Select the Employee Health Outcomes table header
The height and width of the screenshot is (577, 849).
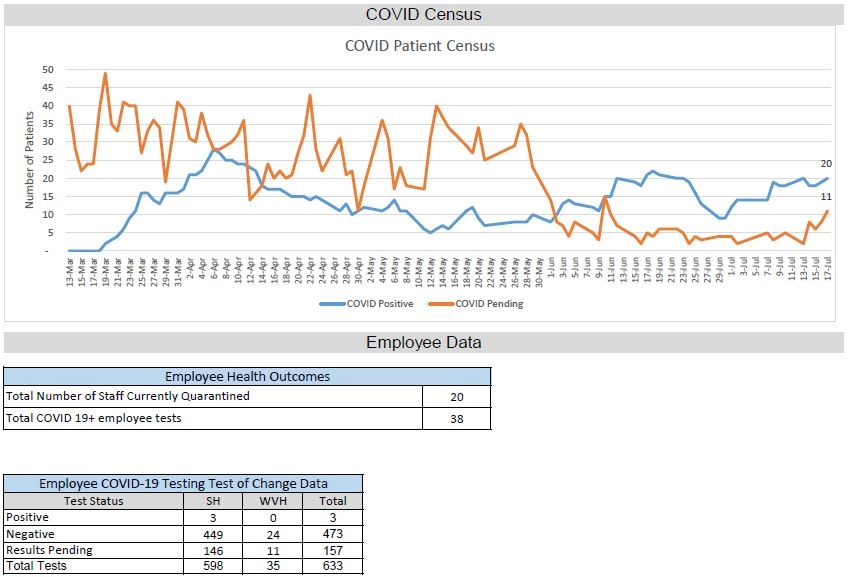click(x=247, y=376)
